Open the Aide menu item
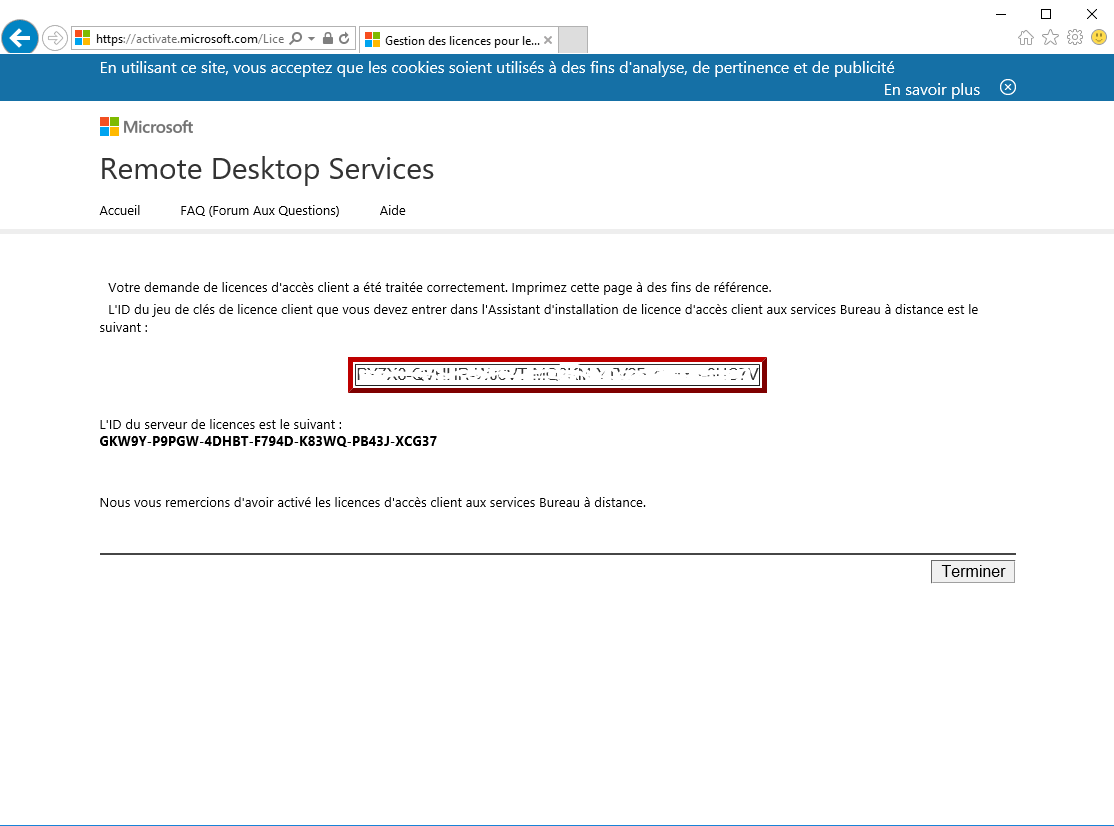Viewport: 1114px width, 826px height. point(392,210)
